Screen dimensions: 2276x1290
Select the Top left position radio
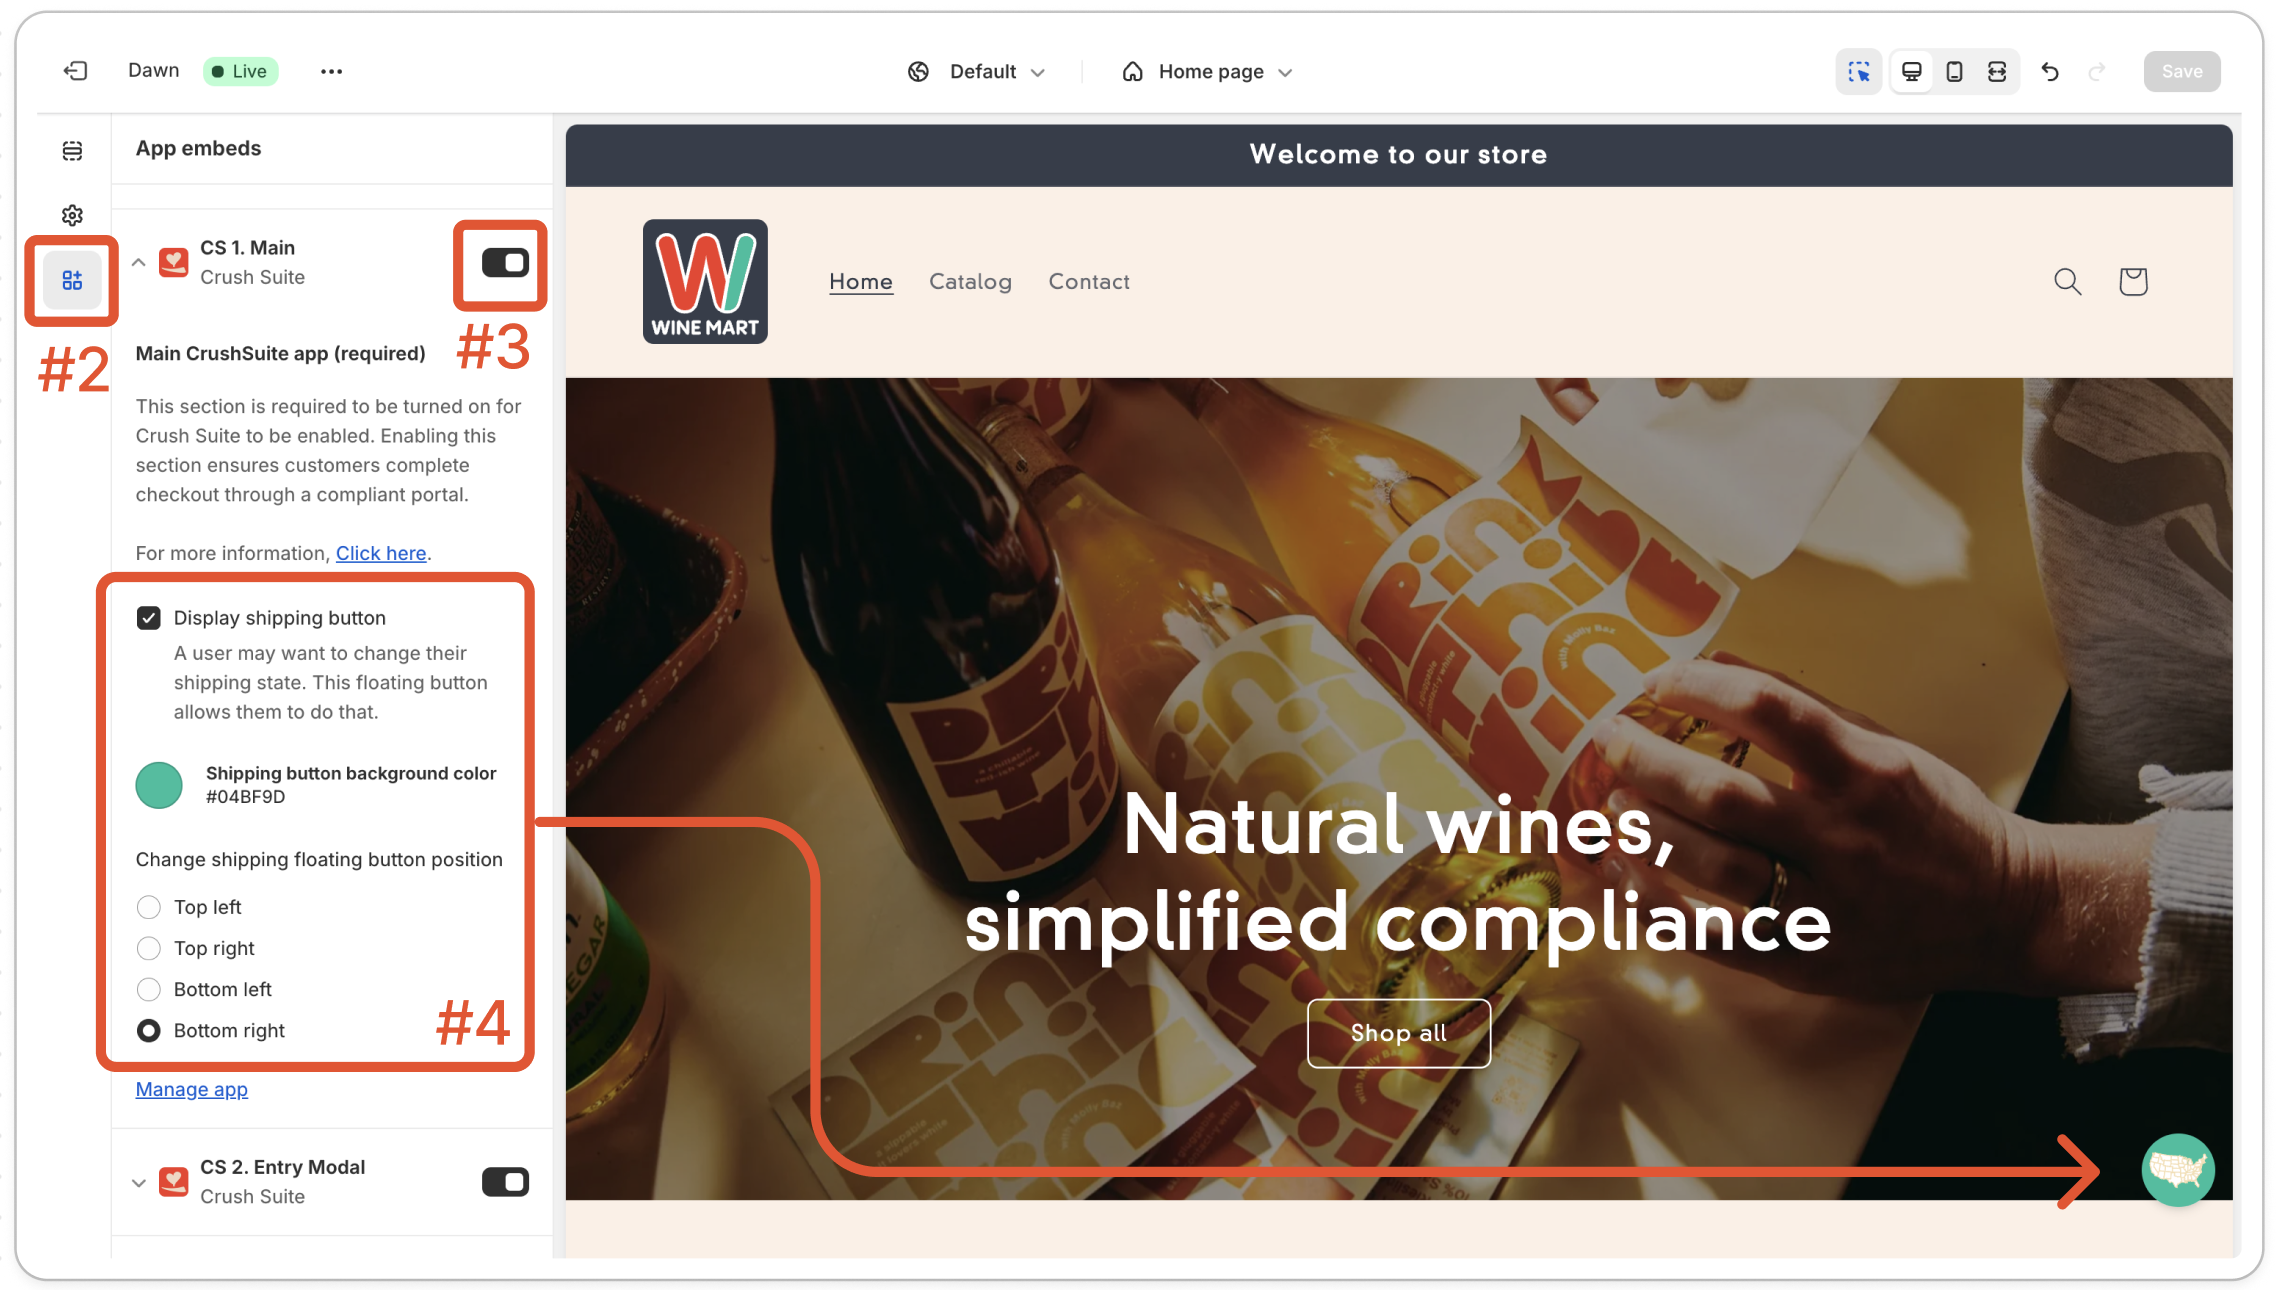[x=149, y=907]
